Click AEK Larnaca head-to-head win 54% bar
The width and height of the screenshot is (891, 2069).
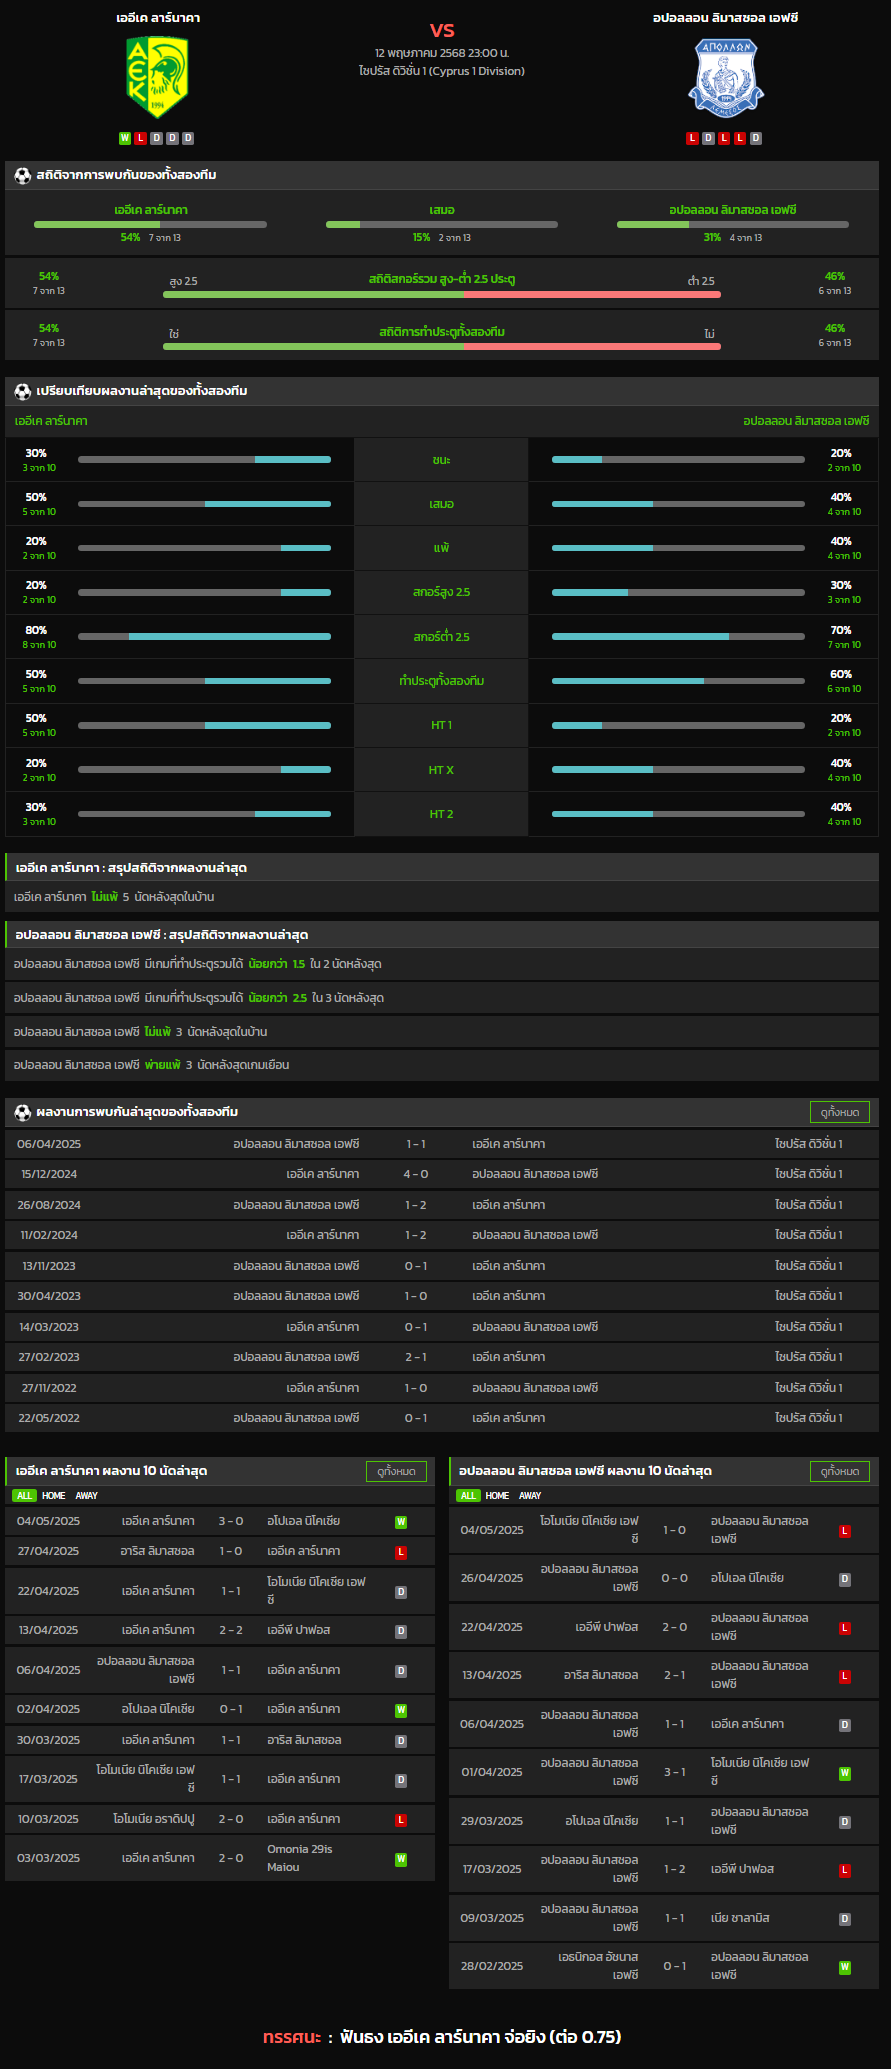pos(150,224)
